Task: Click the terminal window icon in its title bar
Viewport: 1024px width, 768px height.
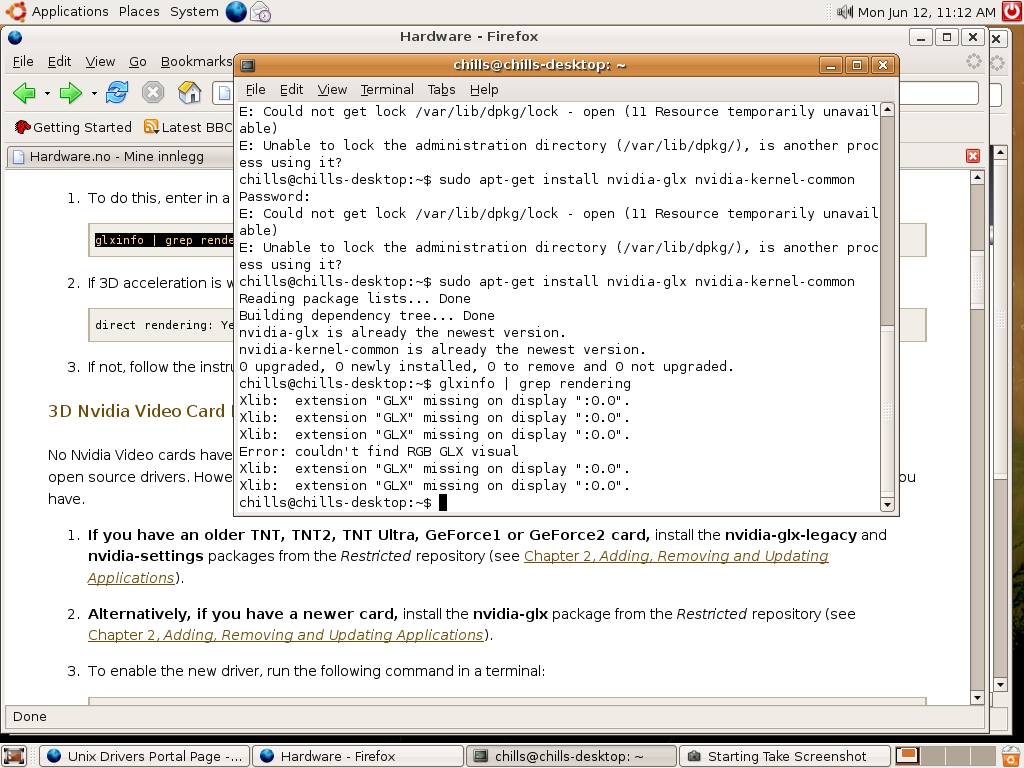Action: (x=248, y=65)
